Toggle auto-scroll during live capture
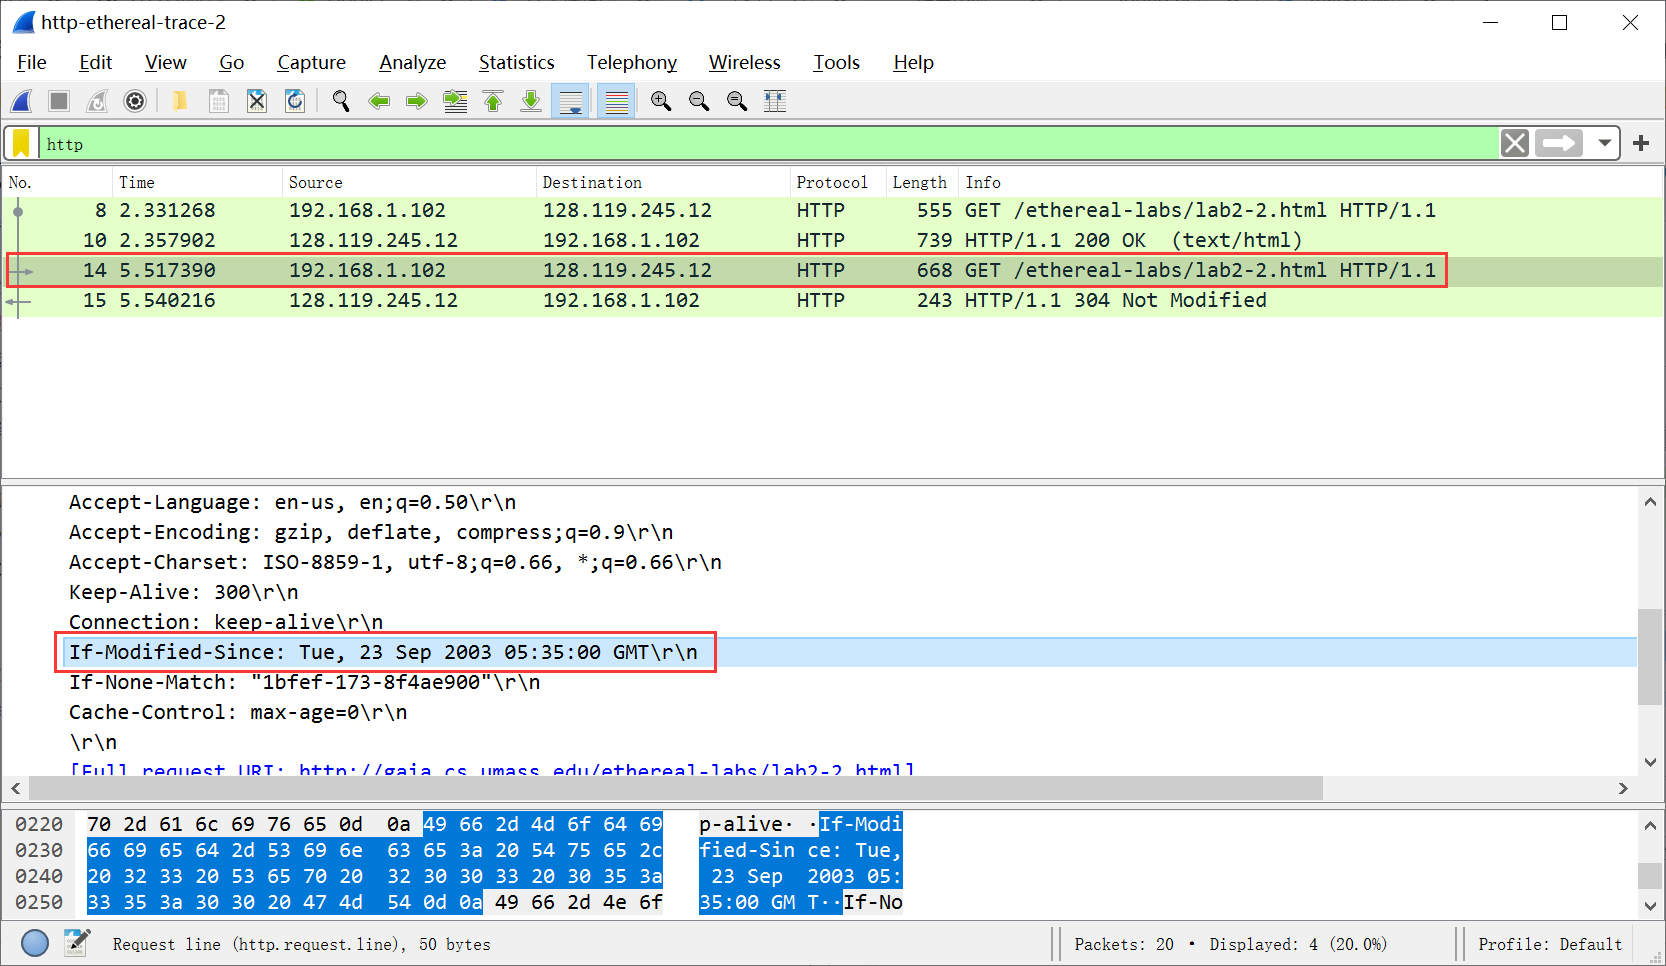 [571, 101]
